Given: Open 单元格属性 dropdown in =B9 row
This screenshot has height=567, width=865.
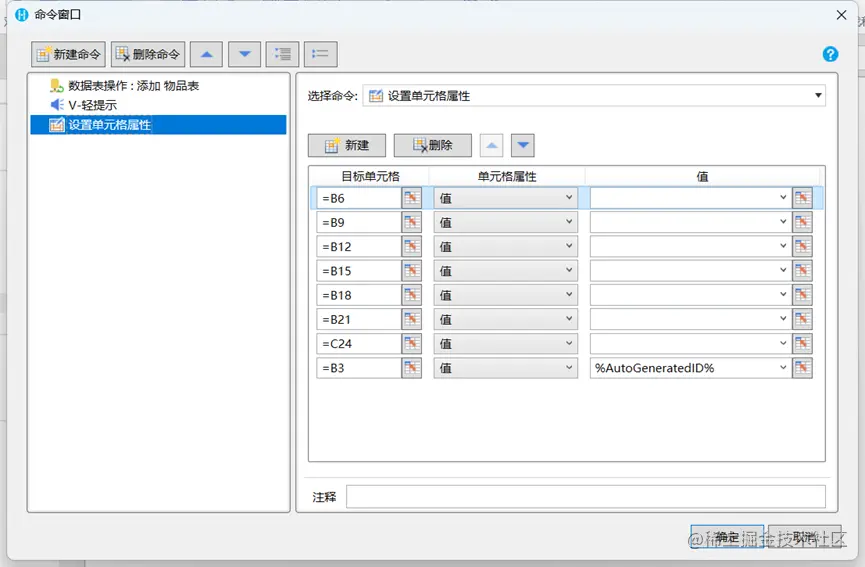Looking at the screenshot, I should point(505,222).
